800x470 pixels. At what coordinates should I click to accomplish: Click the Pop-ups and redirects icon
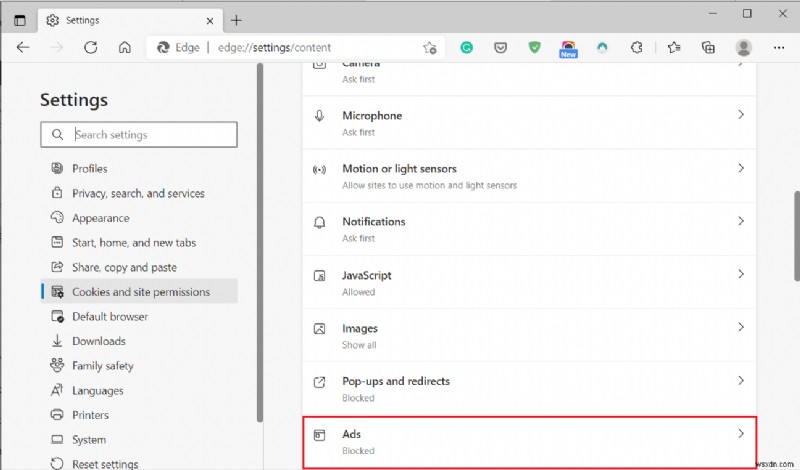click(x=319, y=382)
